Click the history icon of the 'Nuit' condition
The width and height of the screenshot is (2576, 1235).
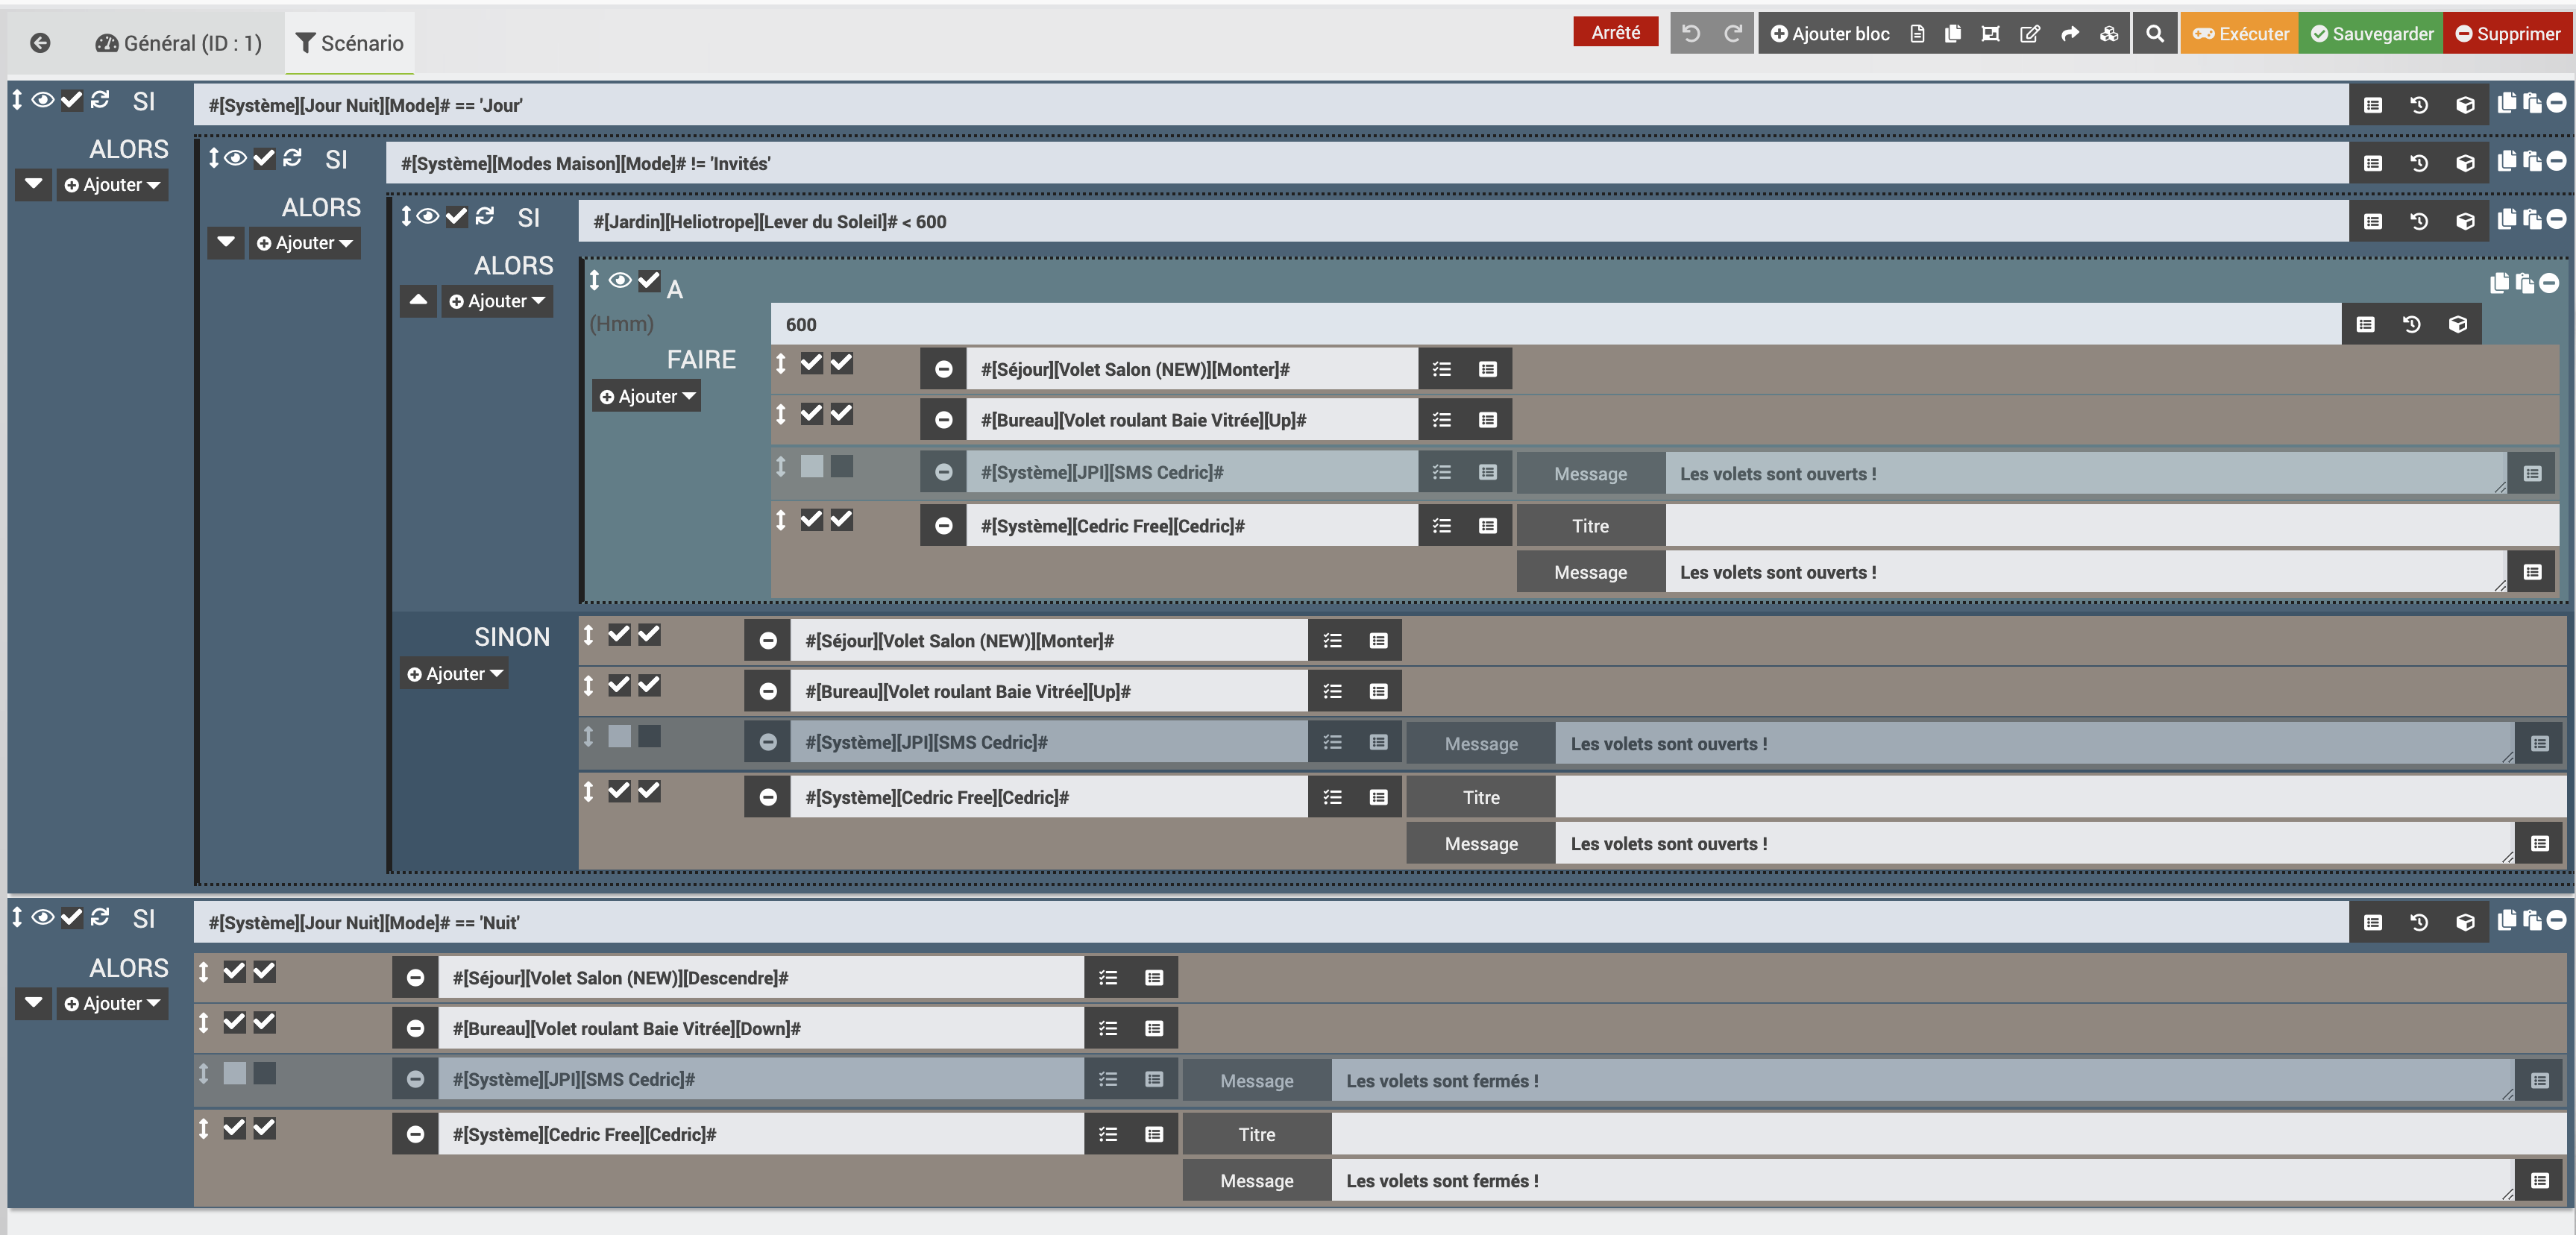pos(2419,922)
